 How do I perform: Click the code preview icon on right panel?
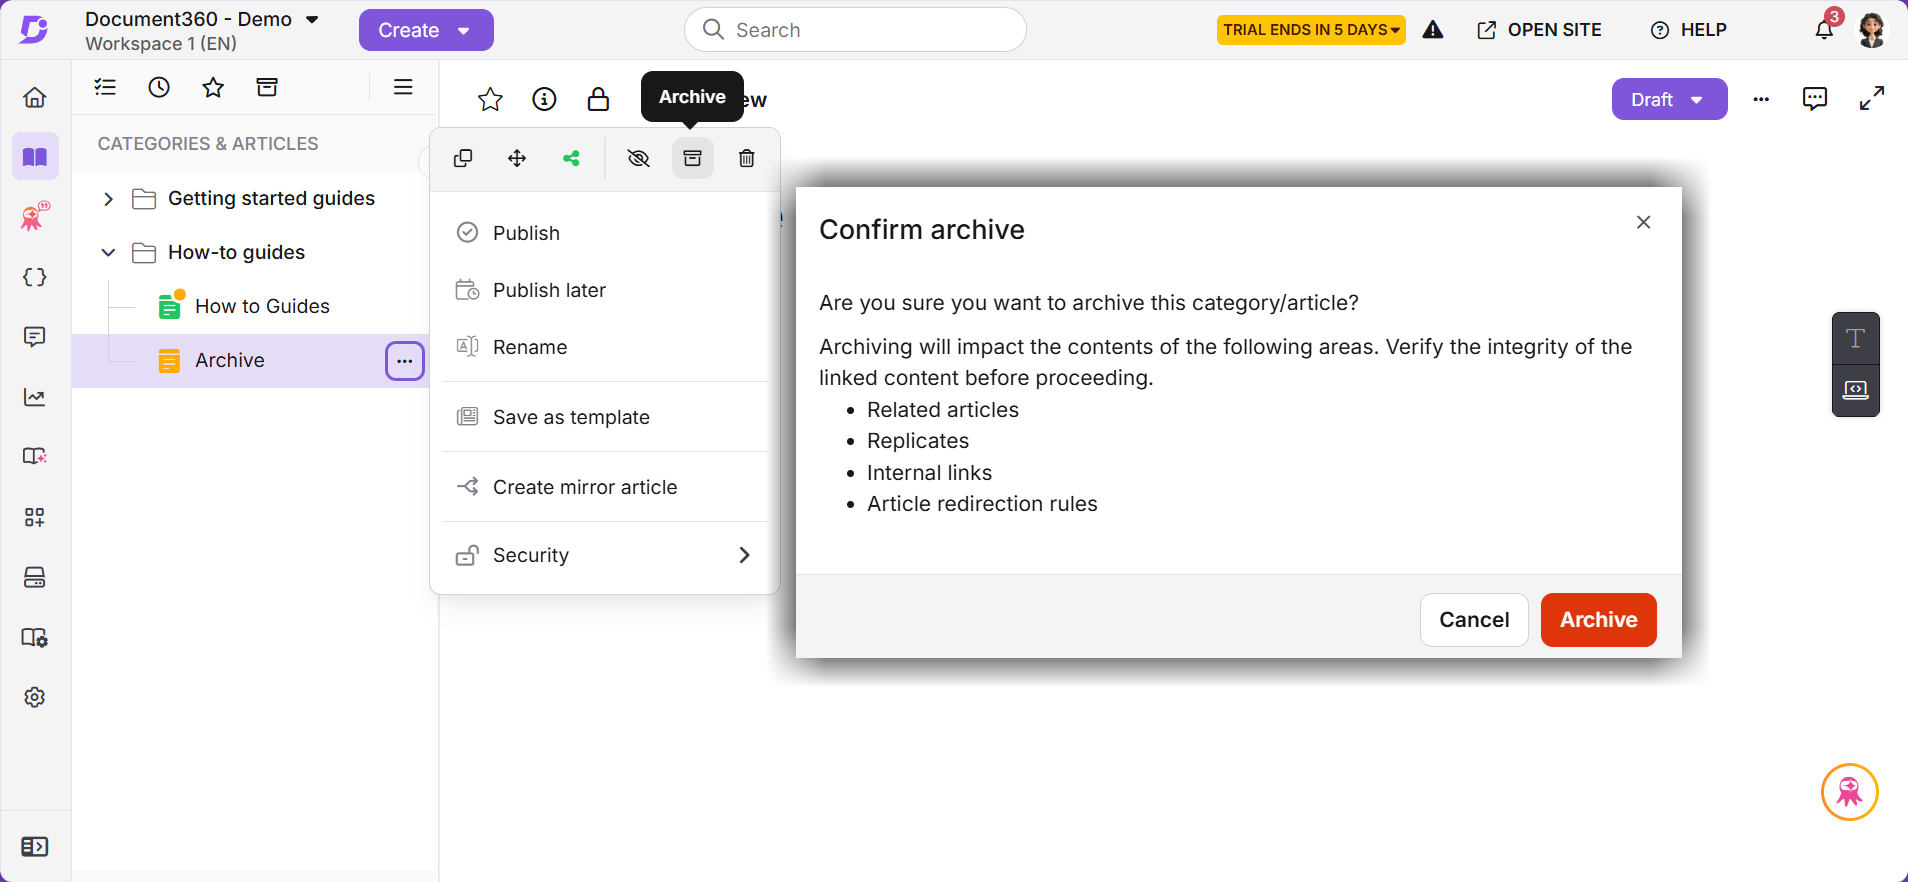pyautogui.click(x=1856, y=390)
